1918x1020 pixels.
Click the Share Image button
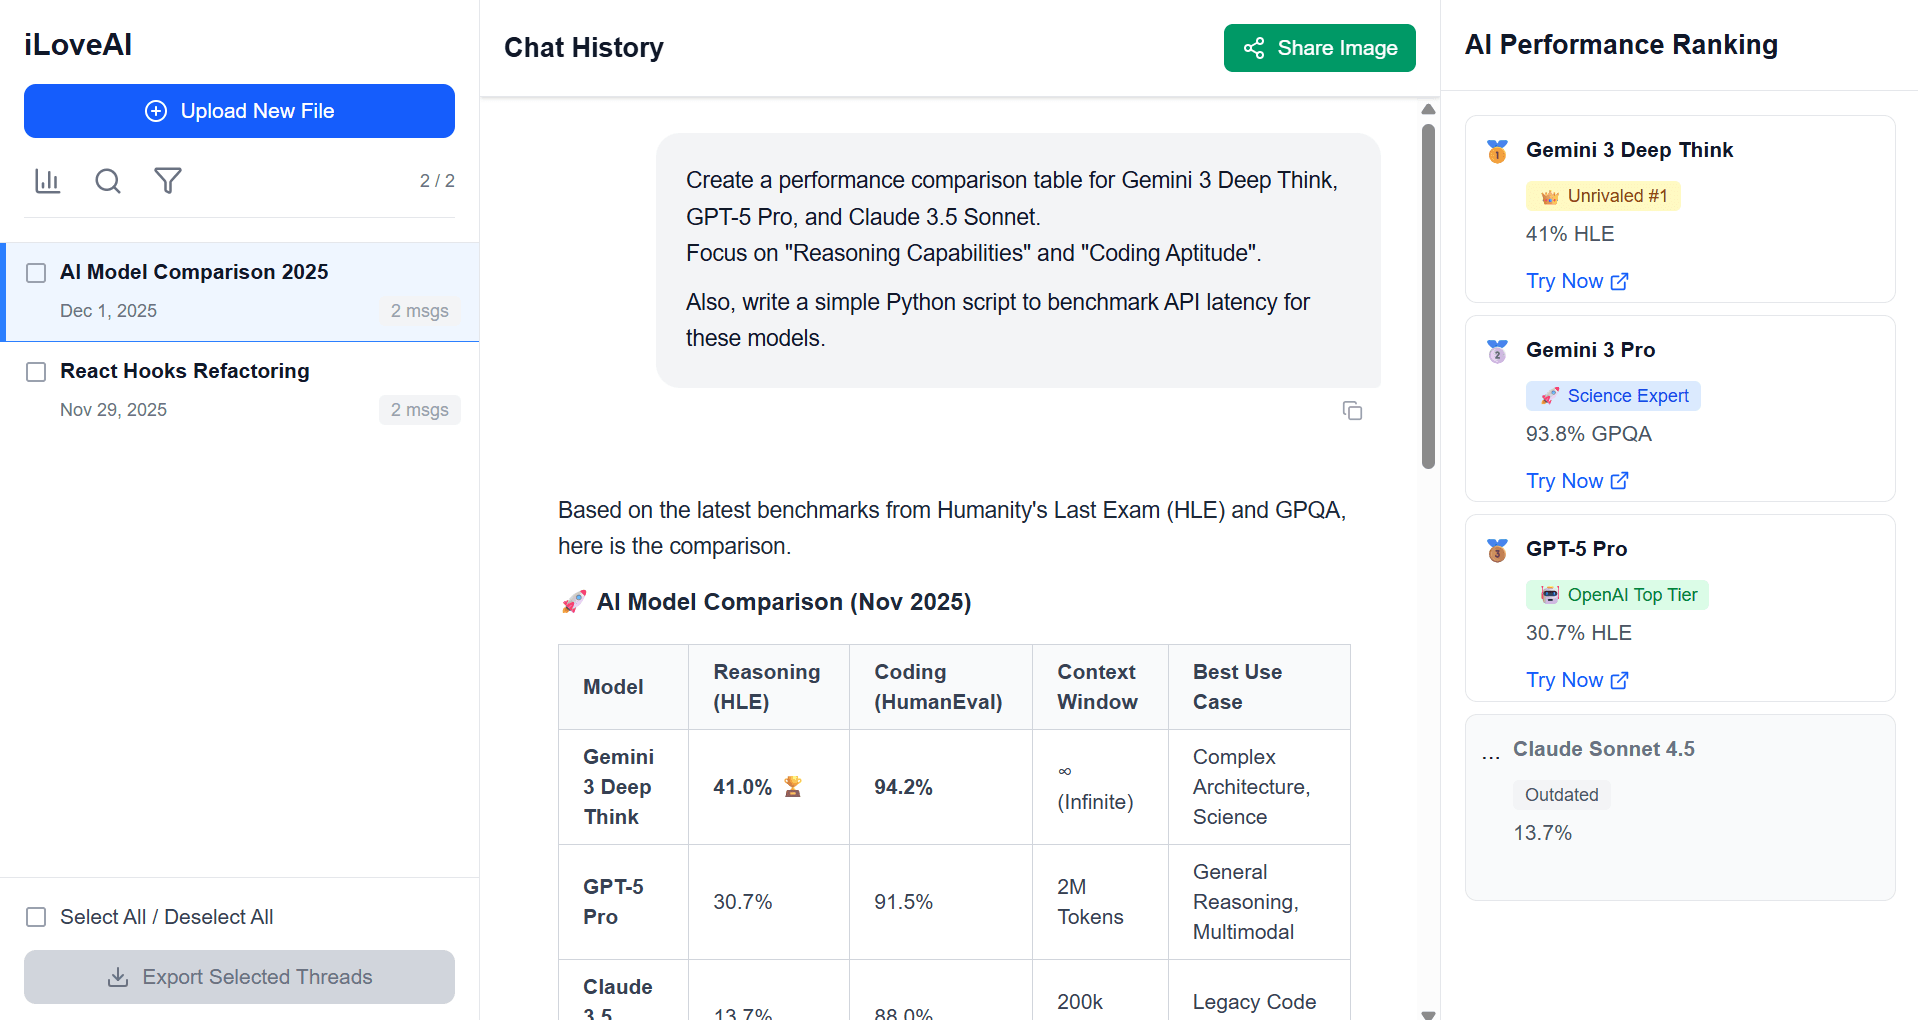click(x=1319, y=47)
